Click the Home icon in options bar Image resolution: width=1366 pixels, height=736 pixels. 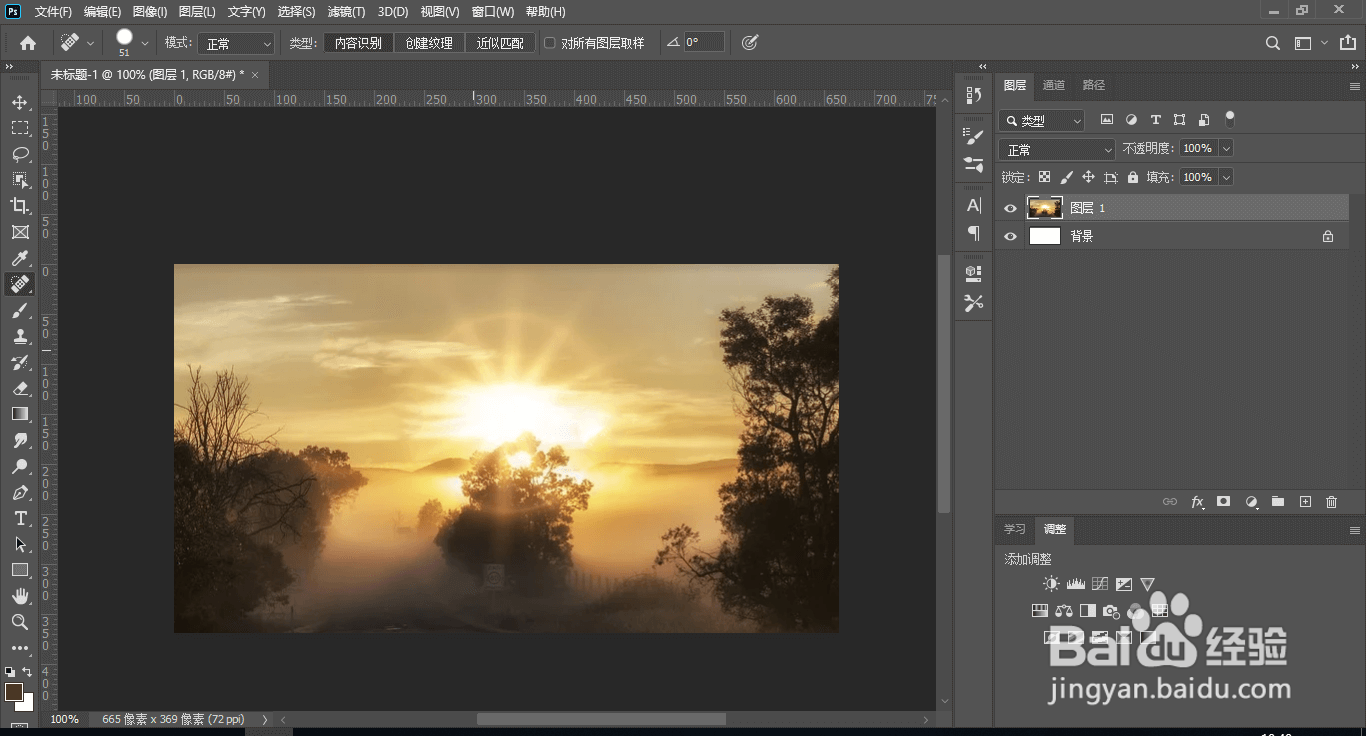[x=28, y=43]
